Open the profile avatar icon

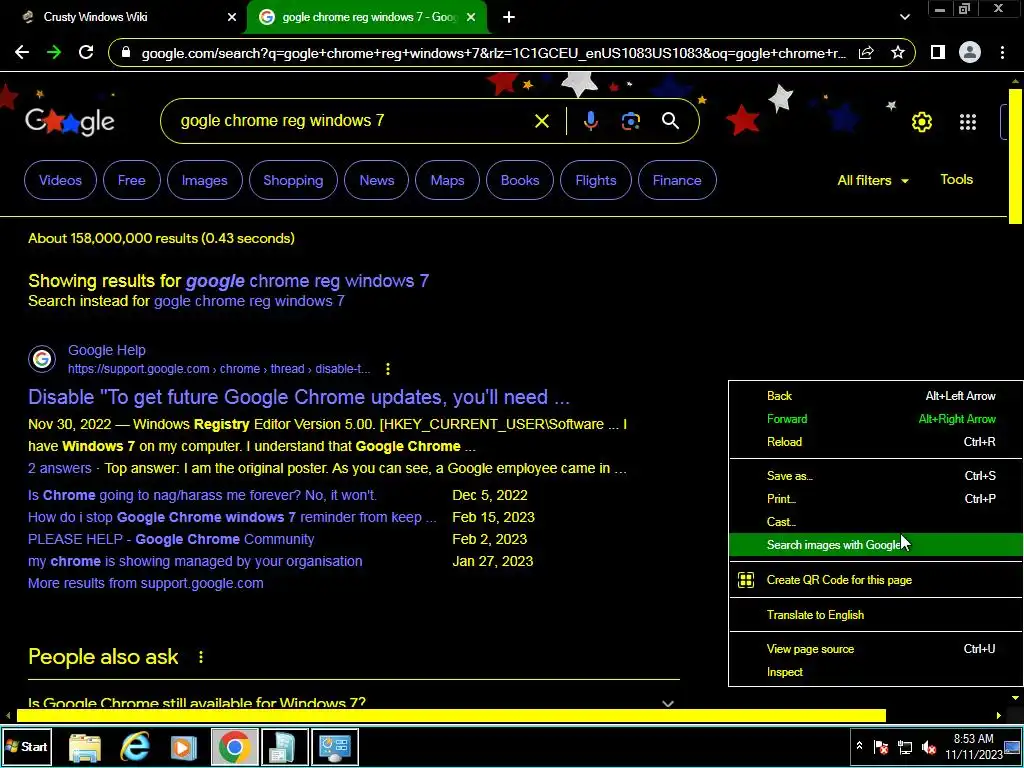tap(970, 52)
